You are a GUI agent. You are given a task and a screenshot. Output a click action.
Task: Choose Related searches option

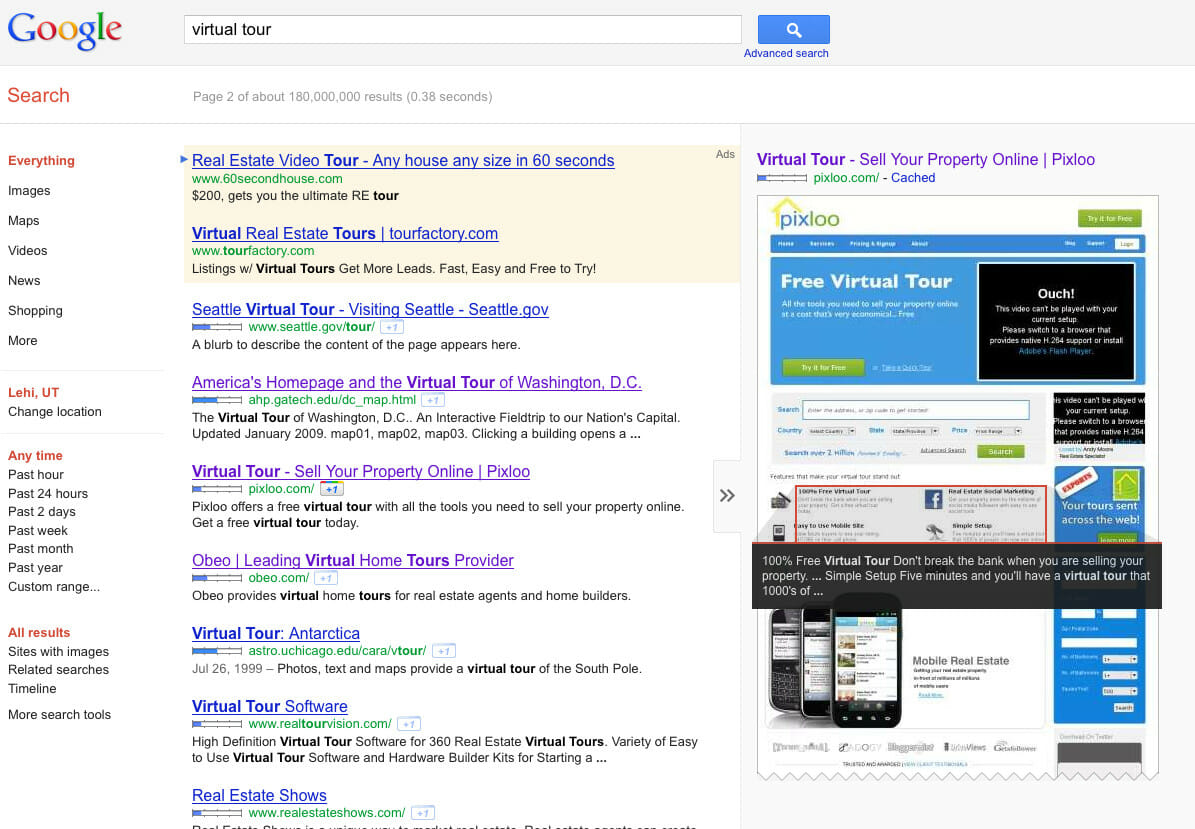pyautogui.click(x=59, y=670)
